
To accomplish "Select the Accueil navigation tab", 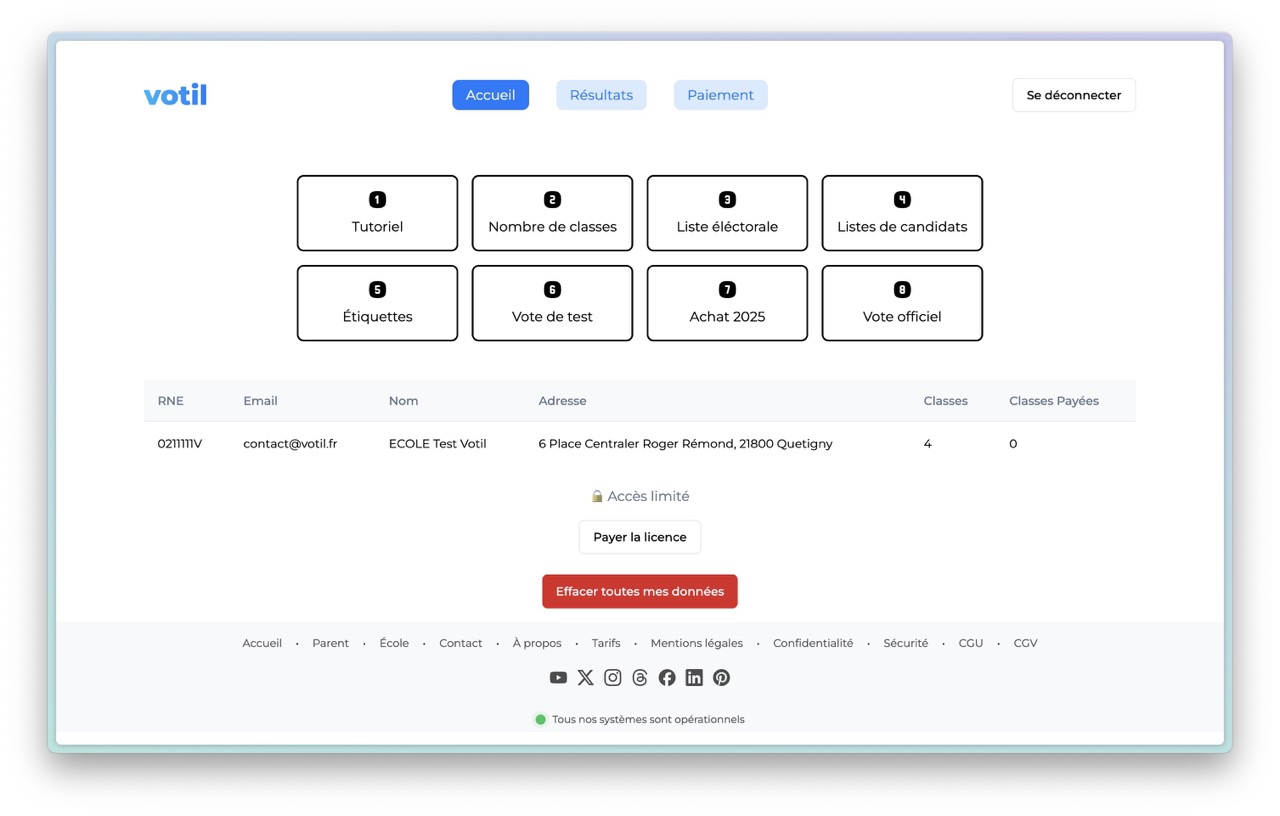I will point(490,95).
